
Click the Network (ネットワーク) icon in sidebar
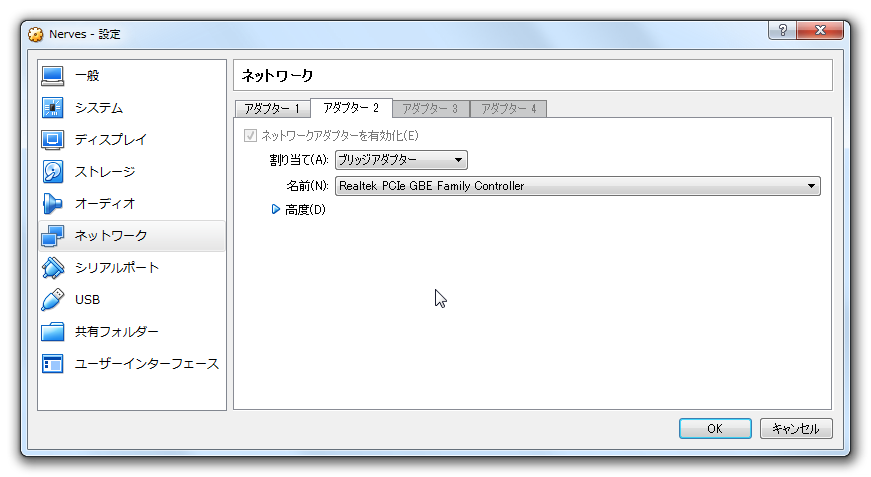(53, 236)
